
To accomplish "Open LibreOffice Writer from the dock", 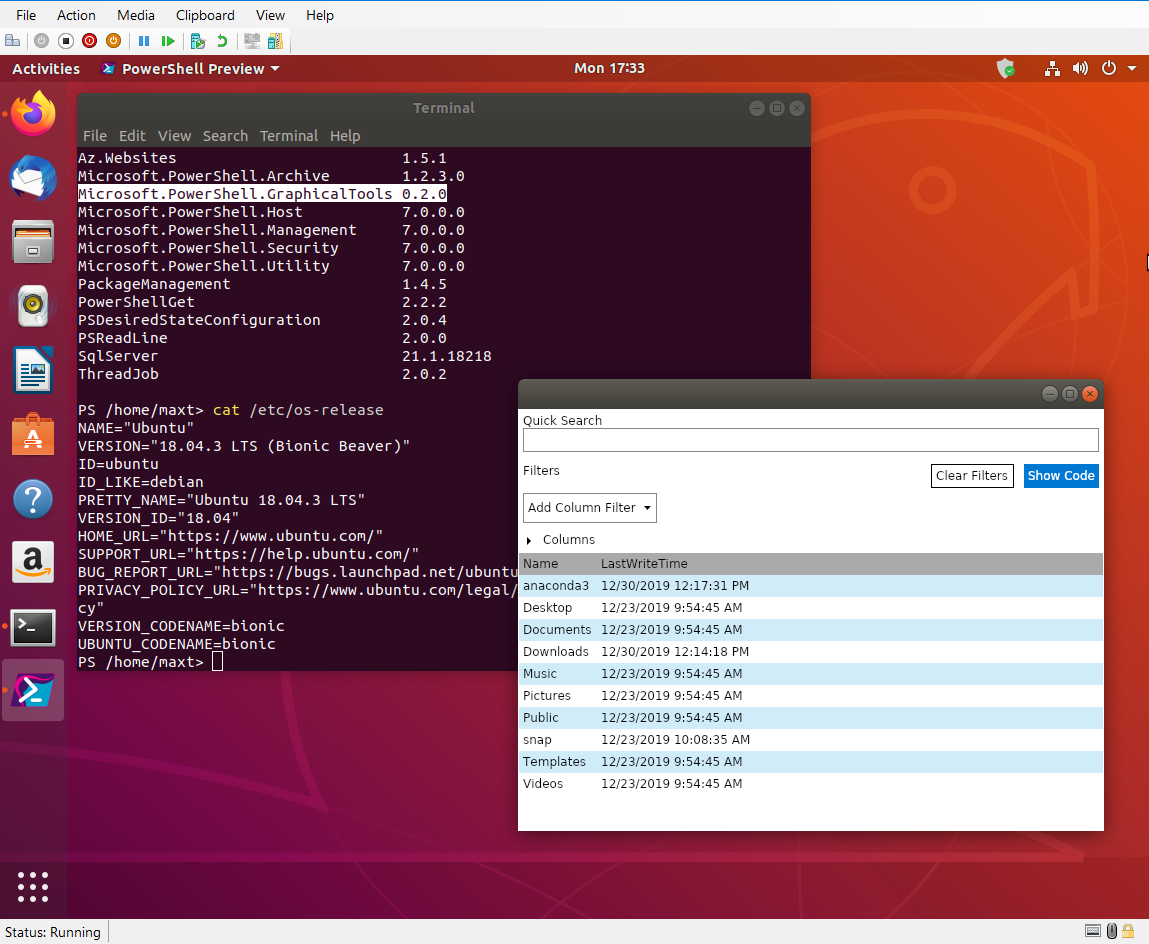I will click(x=33, y=369).
